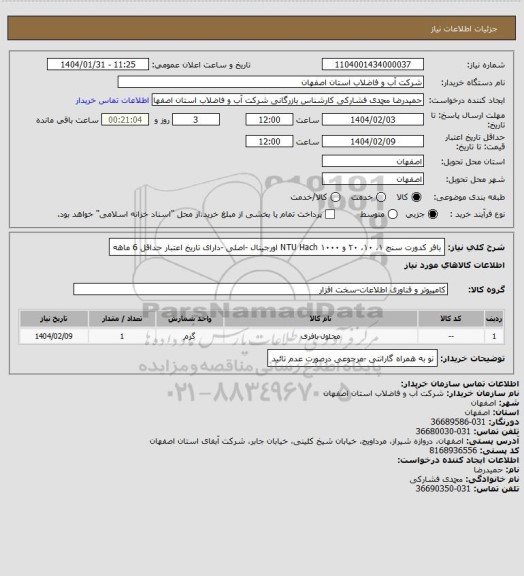This screenshot has width=524, height=576.
Task: Click the general need description field
Action: pos(277,247)
